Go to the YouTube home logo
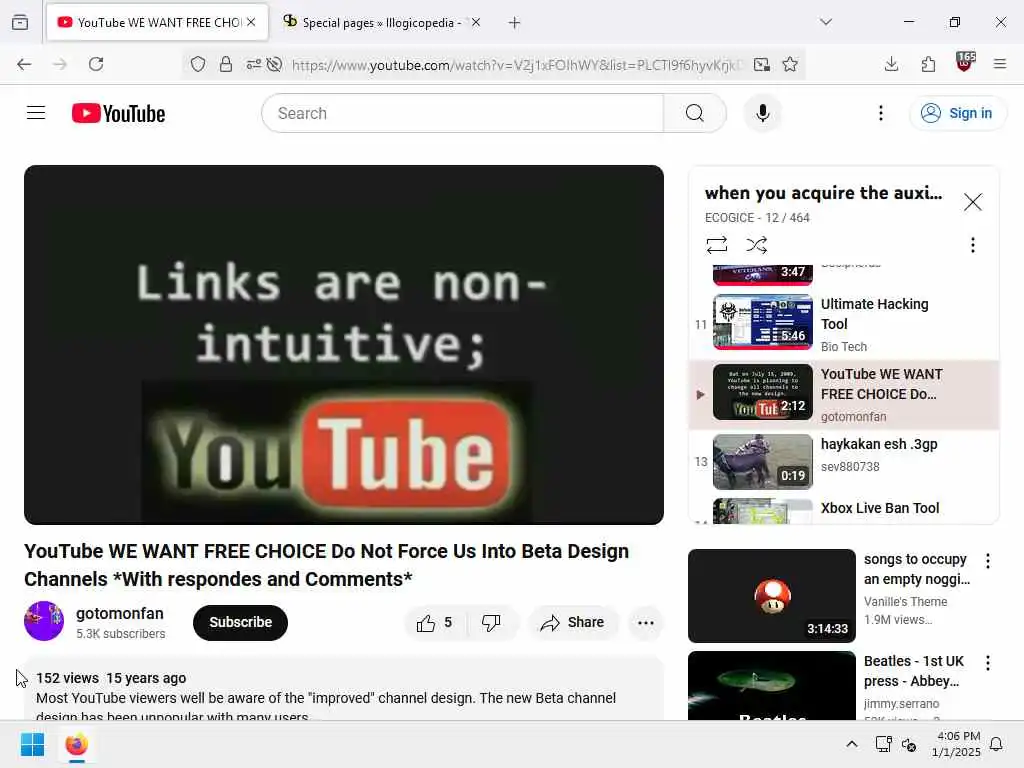Screen dimensions: 1024x768 point(118,113)
